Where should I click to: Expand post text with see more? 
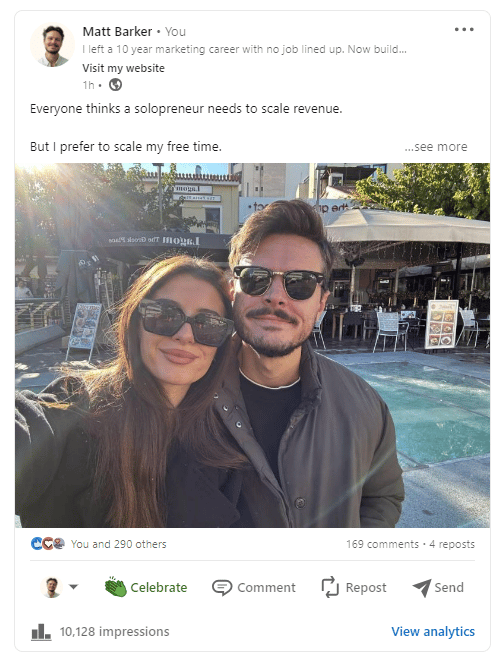[x=436, y=147]
